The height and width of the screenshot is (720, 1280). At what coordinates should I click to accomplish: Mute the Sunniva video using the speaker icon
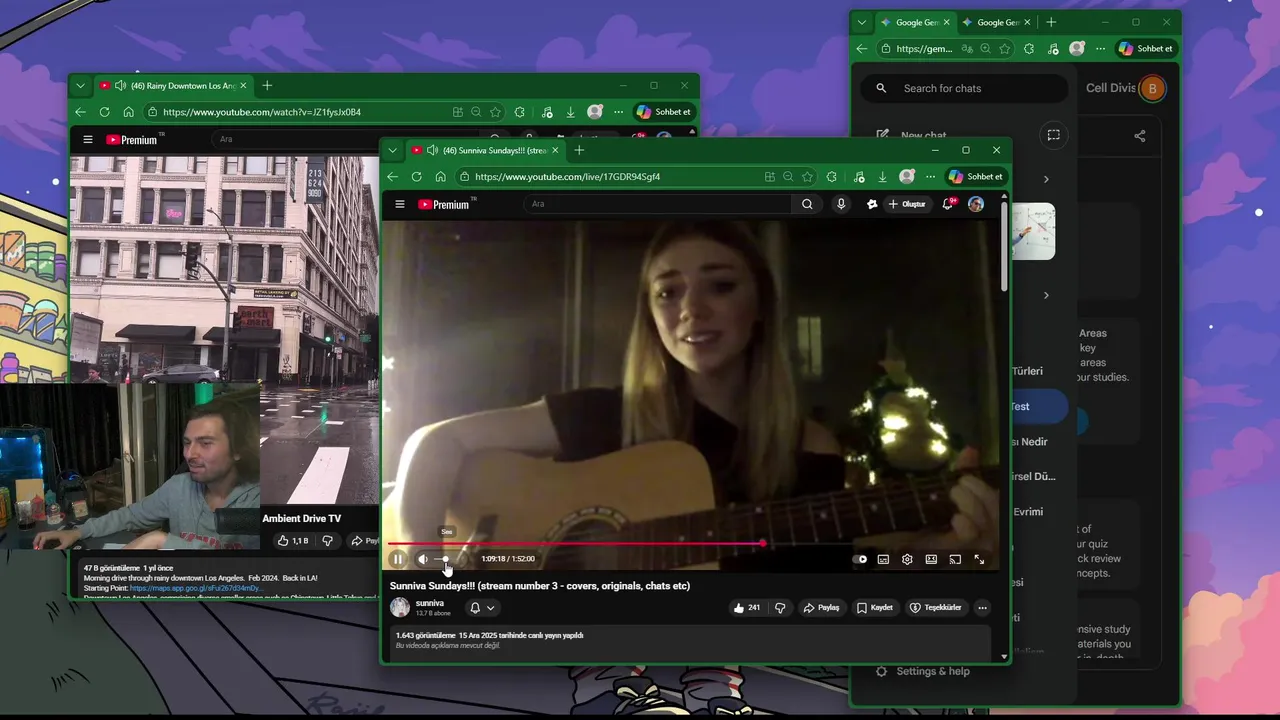pyautogui.click(x=423, y=559)
